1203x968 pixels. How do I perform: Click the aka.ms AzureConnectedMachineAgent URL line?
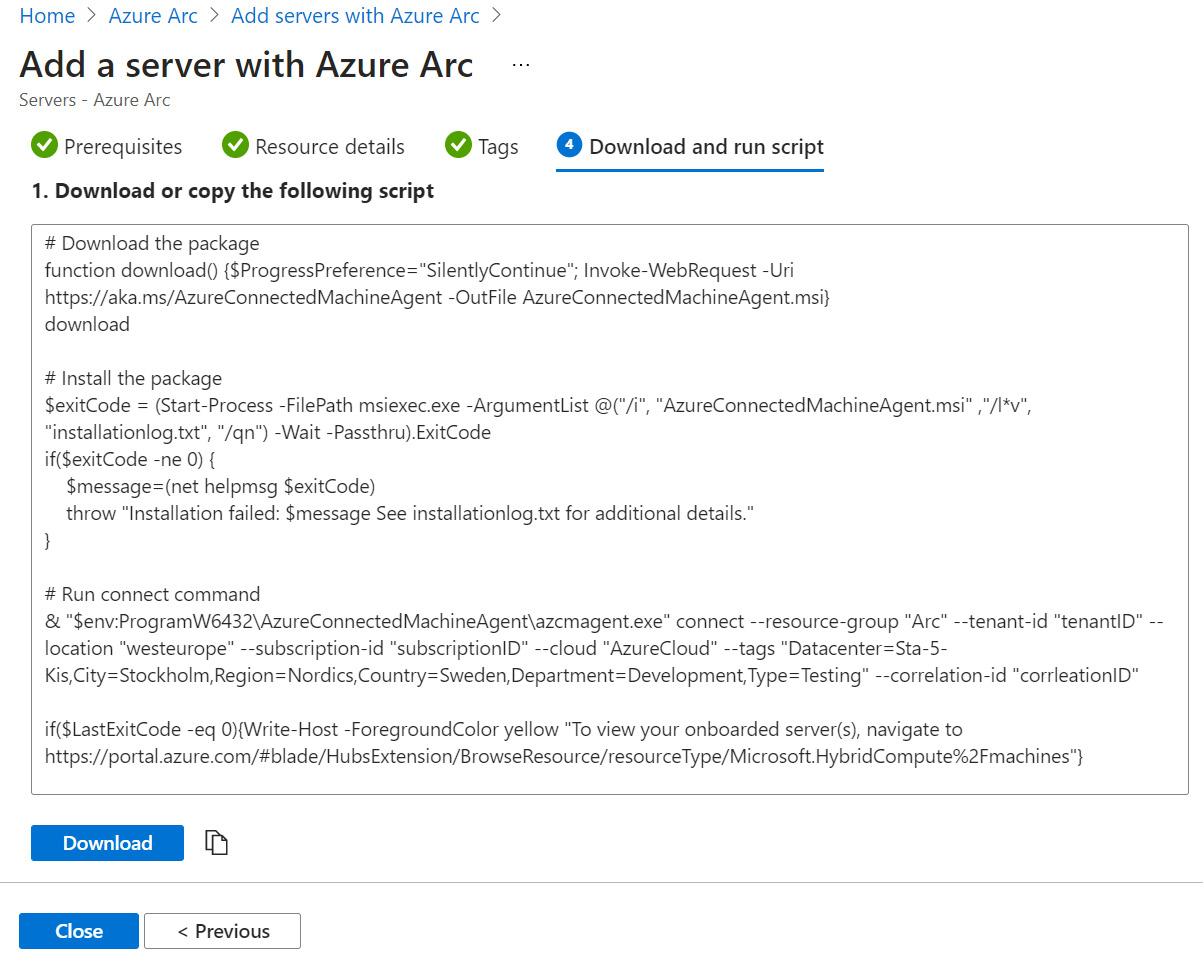[x=438, y=297]
